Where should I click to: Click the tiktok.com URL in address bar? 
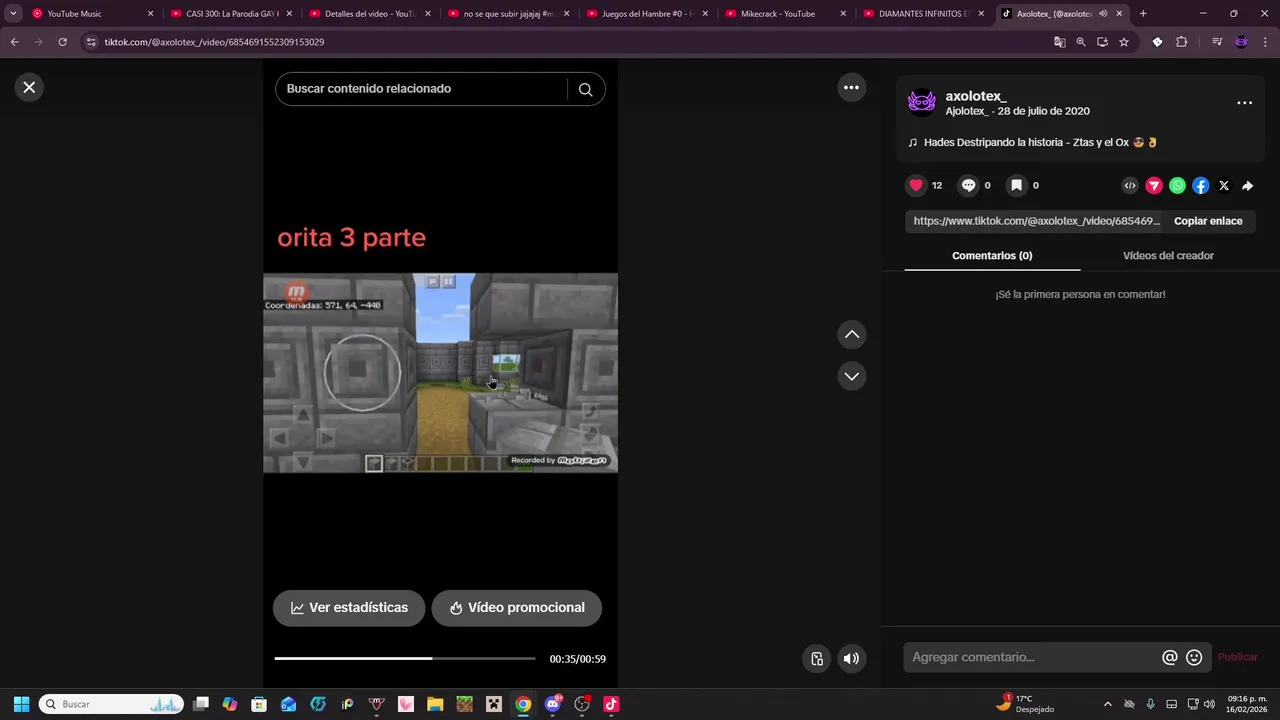214,42
